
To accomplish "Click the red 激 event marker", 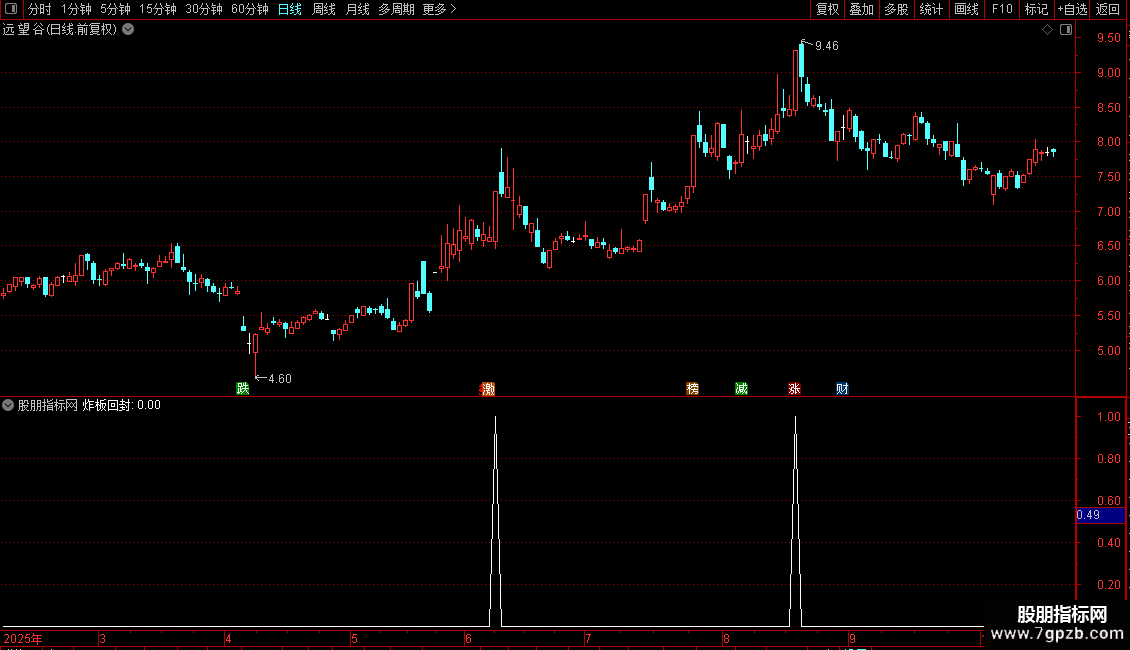I will point(488,389).
